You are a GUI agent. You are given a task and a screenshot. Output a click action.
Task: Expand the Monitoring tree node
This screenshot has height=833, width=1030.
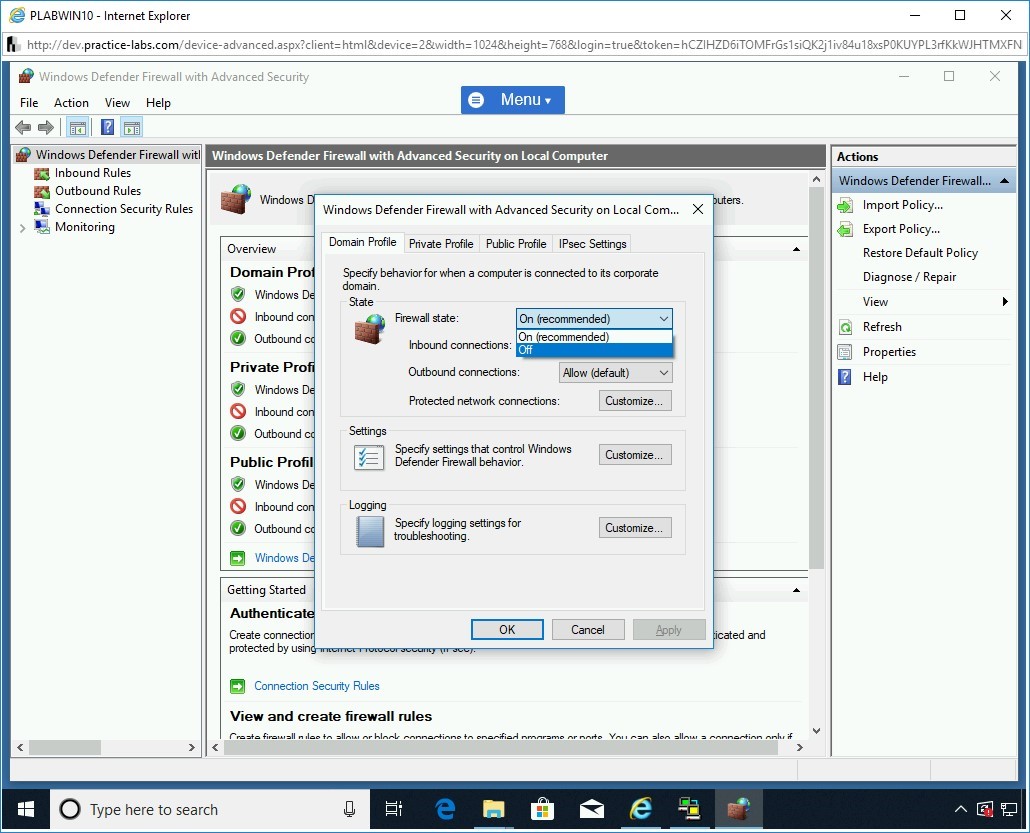coord(23,228)
